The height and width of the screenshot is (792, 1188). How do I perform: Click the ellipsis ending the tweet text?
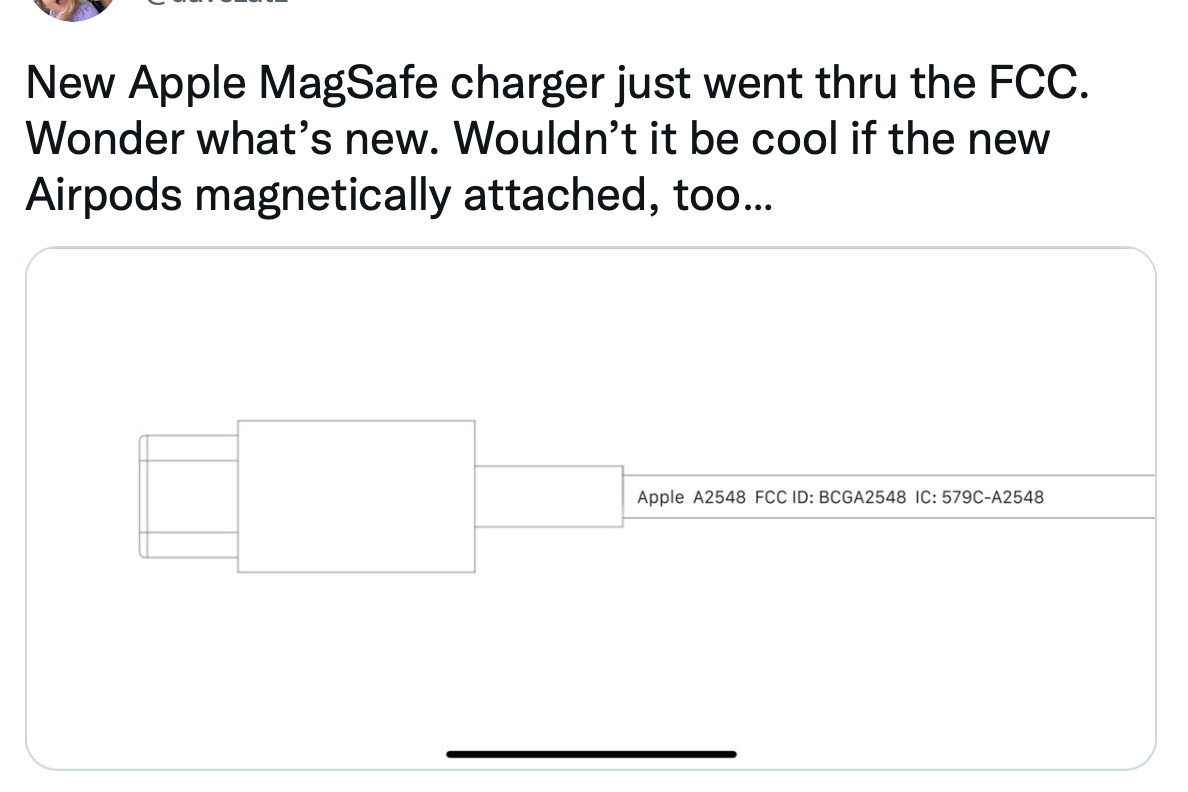pos(758,195)
